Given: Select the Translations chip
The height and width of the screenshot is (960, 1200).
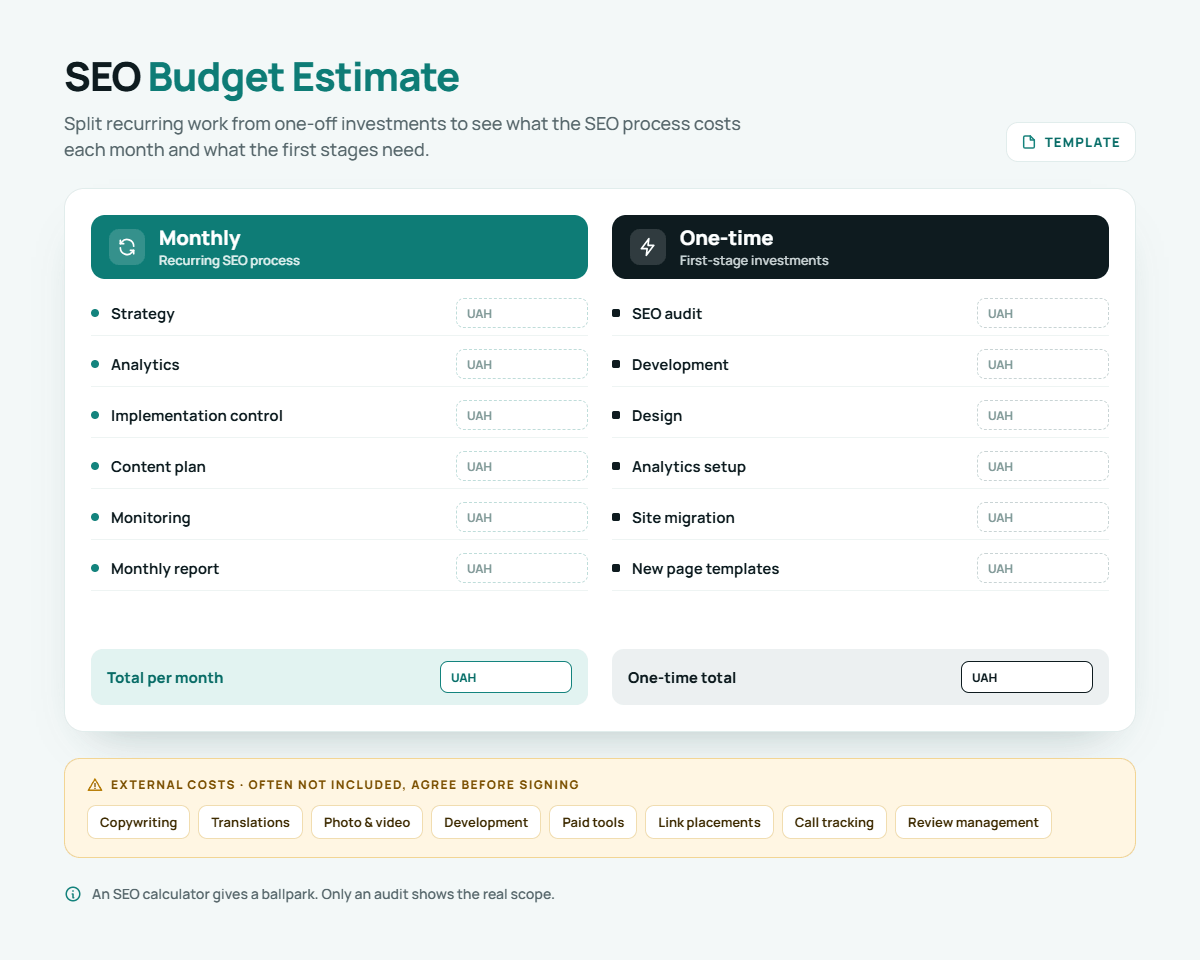Looking at the screenshot, I should click(x=251, y=822).
